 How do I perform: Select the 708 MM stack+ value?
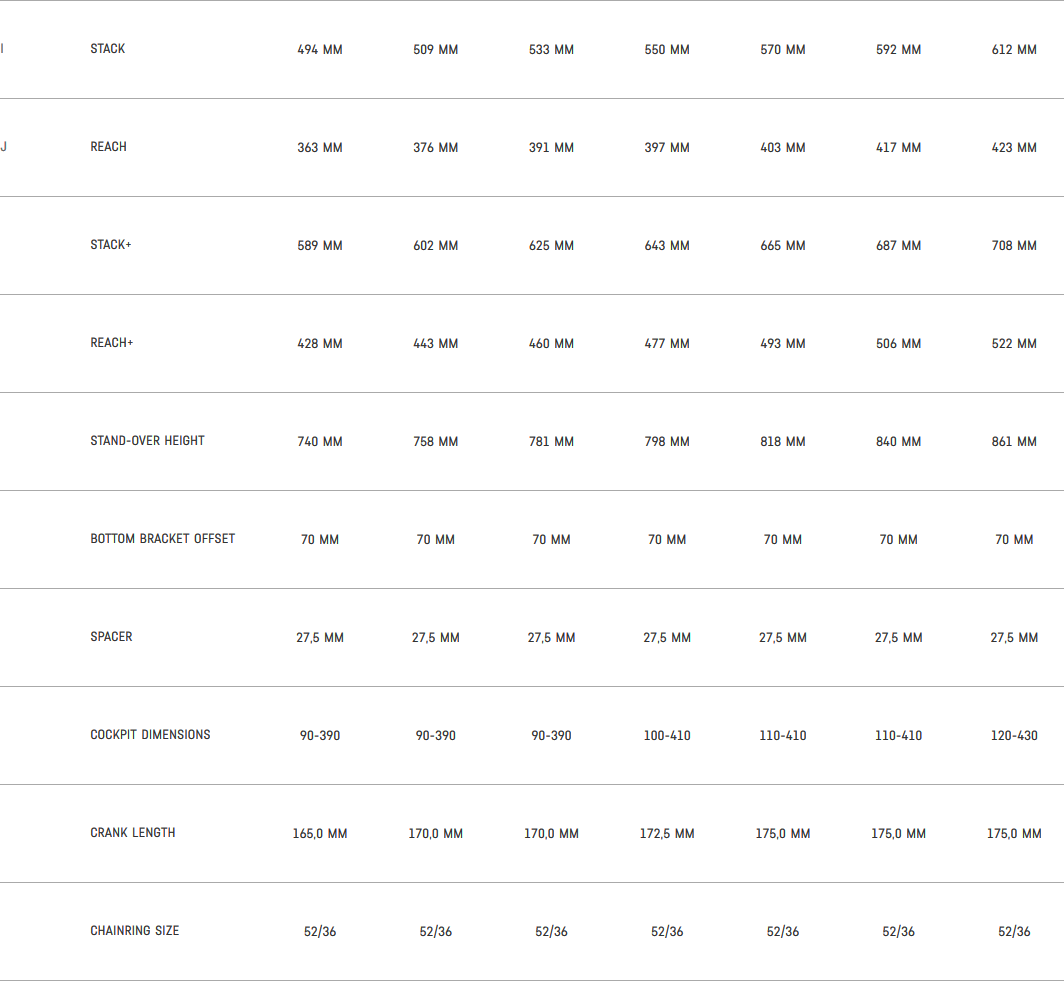tap(1014, 246)
